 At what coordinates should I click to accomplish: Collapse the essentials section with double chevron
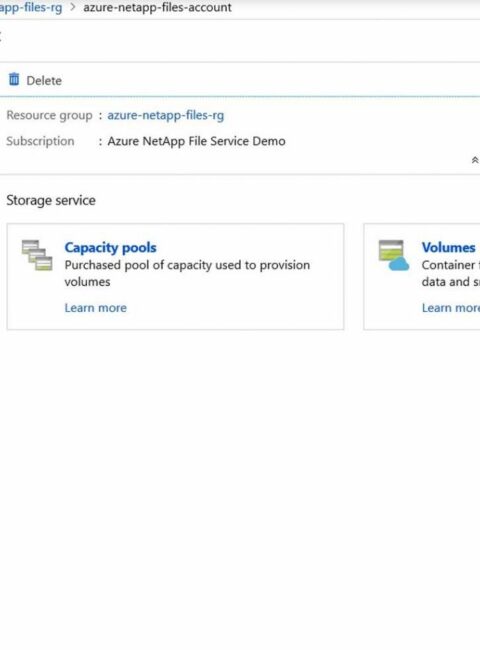pos(475,160)
